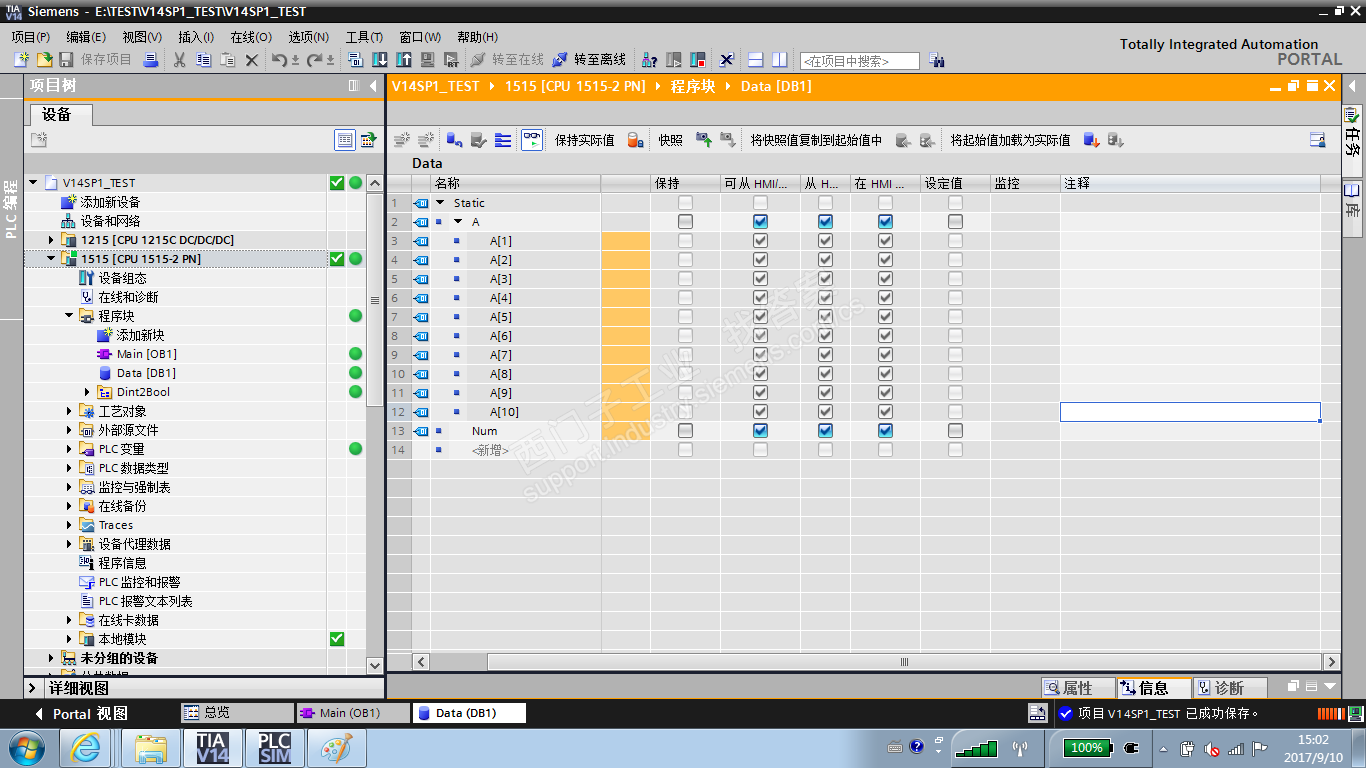Switch to the 信息 tab
The width and height of the screenshot is (1366, 768).
click(1154, 688)
